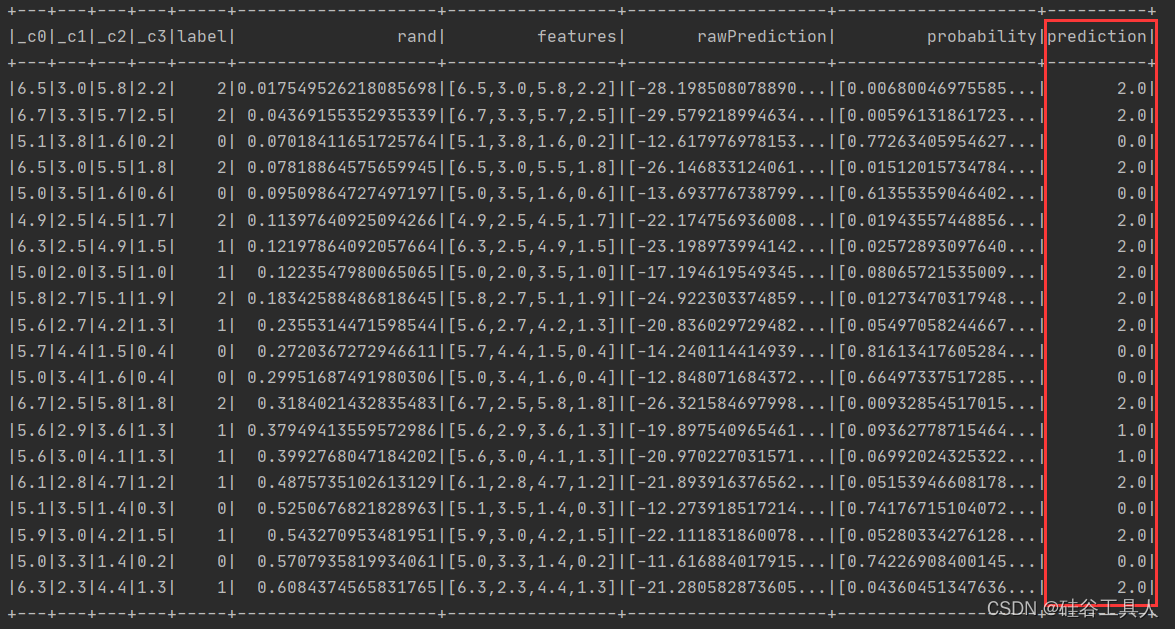Select rand value 0.09509864727497197
The width and height of the screenshot is (1175, 629).
click(x=342, y=194)
